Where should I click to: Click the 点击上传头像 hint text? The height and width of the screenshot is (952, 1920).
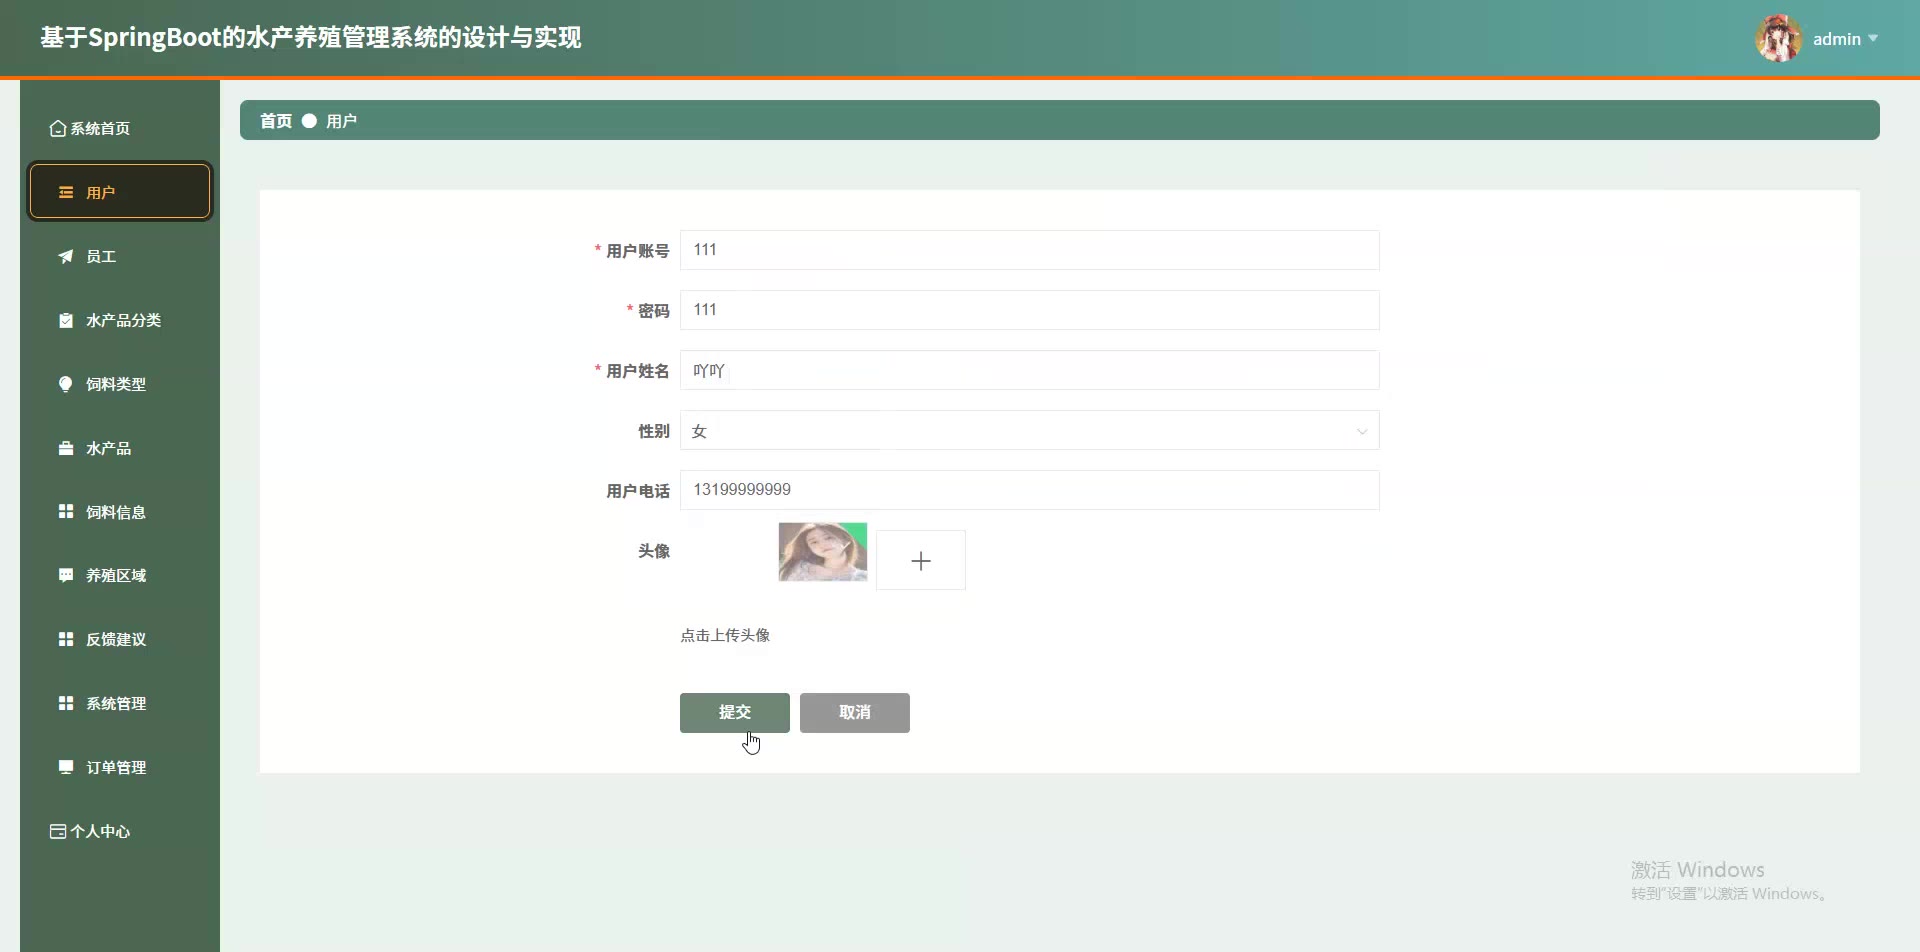coord(725,635)
